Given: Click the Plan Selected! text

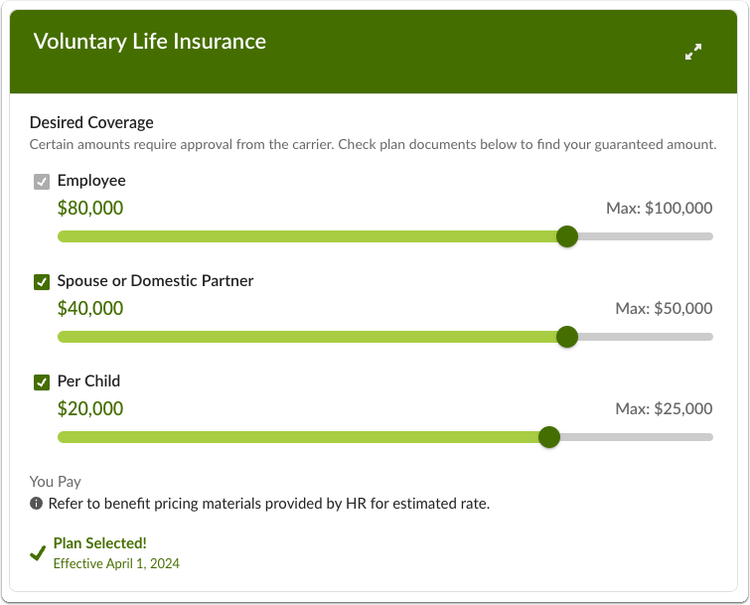Looking at the screenshot, I should [100, 543].
